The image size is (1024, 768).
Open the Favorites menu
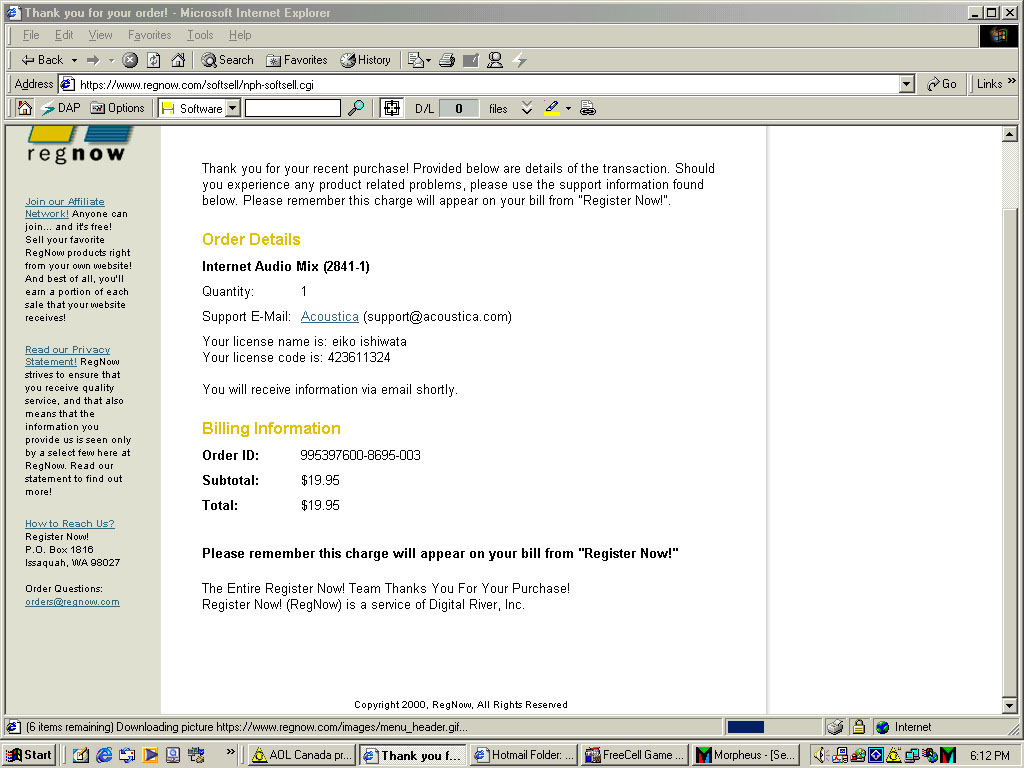[150, 35]
